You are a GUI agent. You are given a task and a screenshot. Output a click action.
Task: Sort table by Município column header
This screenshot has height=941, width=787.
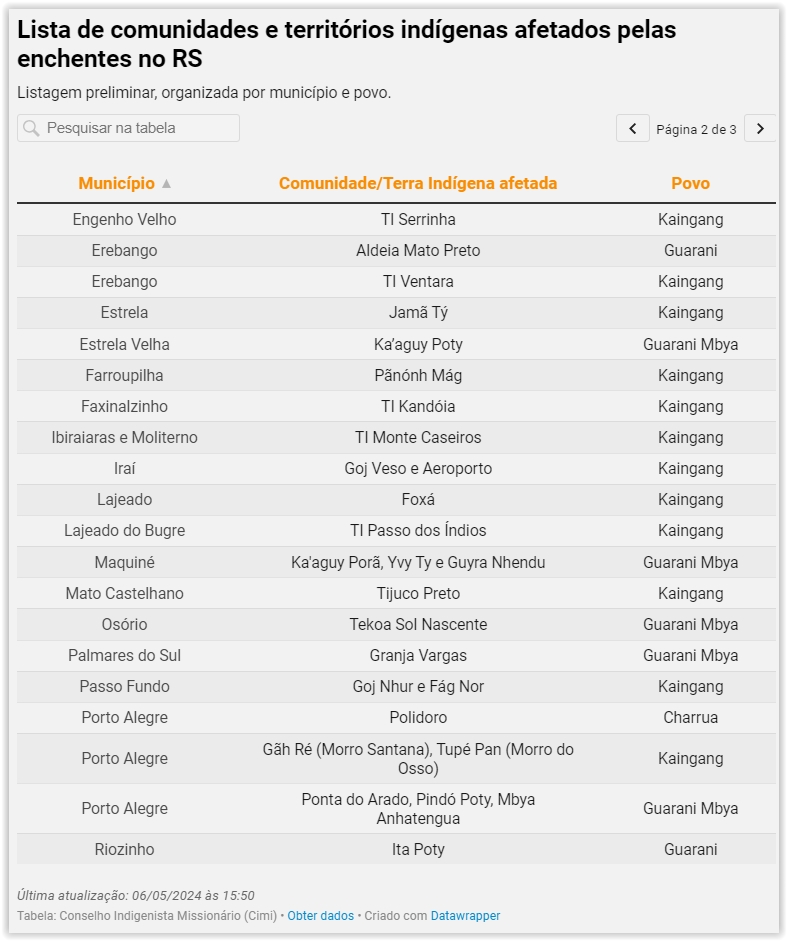(x=117, y=183)
